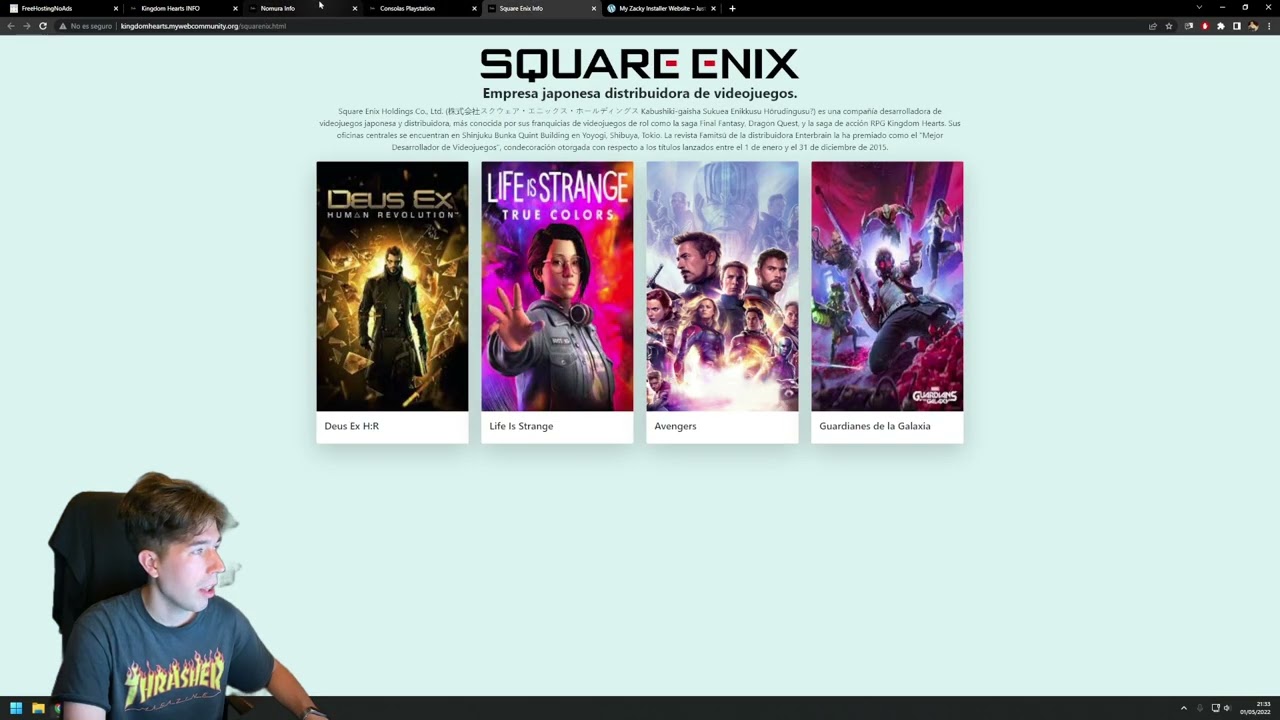This screenshot has height=720, width=1280.
Task: Click the 'Avengers' card title
Action: (675, 426)
